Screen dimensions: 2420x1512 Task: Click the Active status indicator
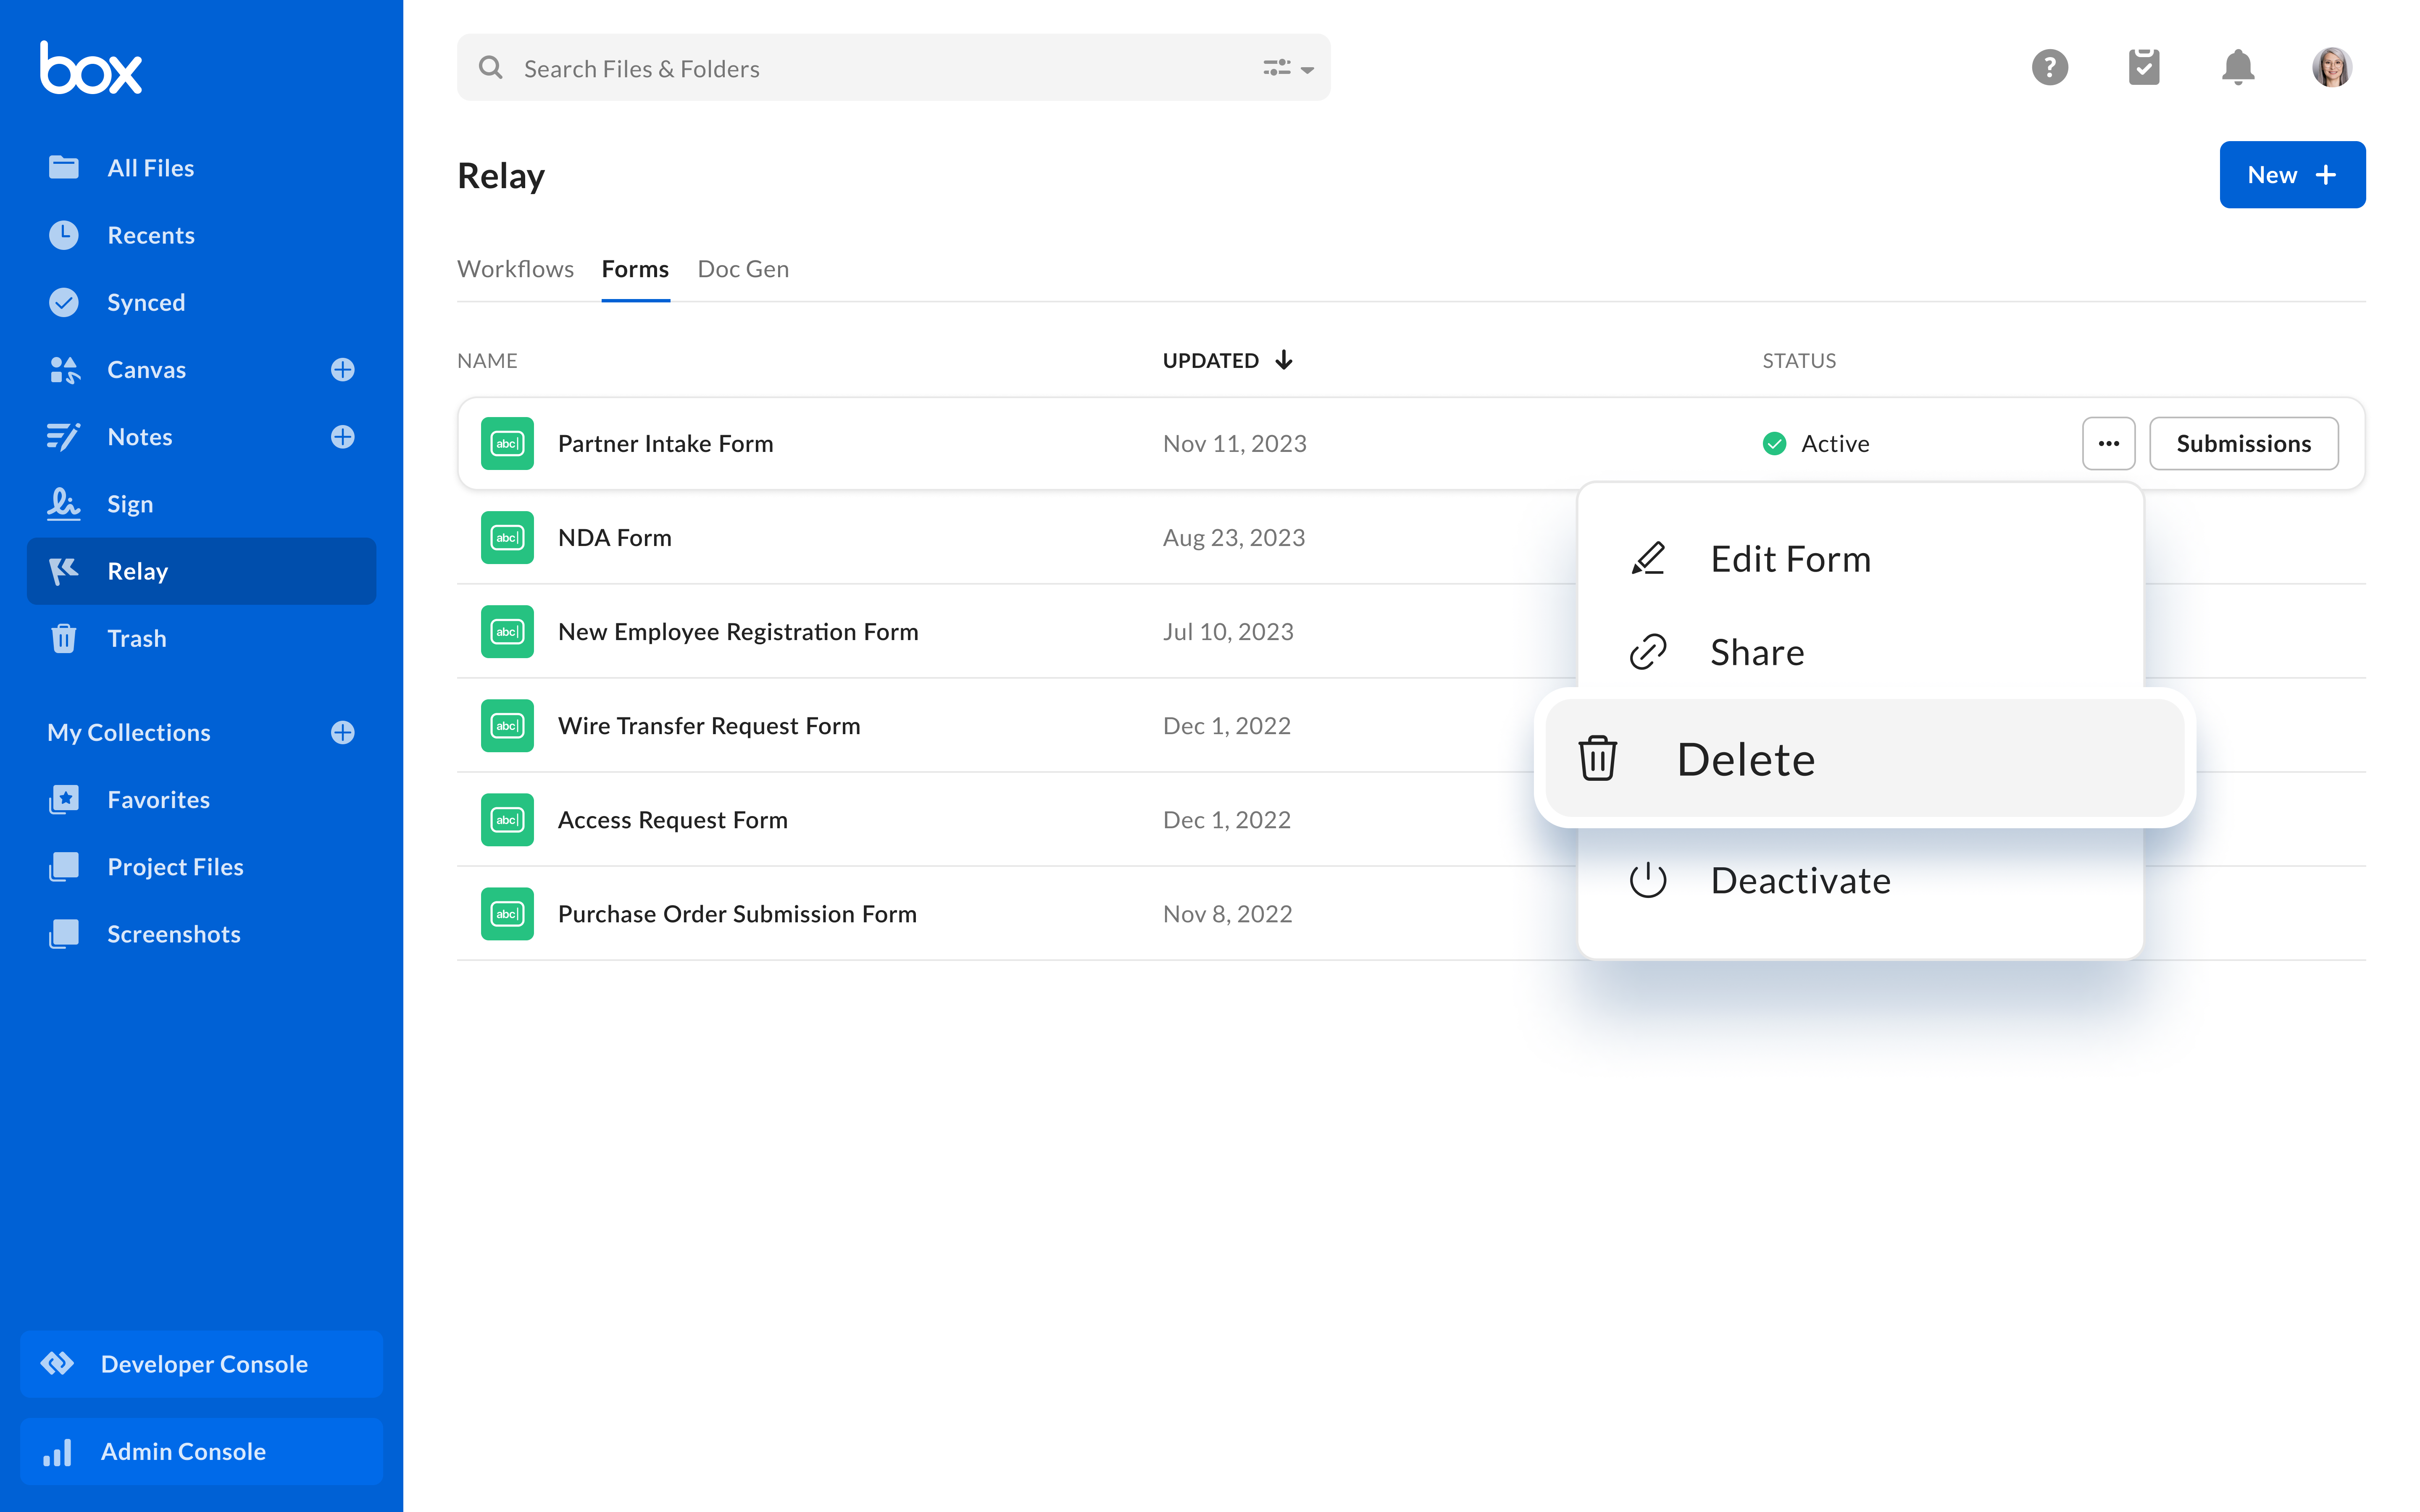pyautogui.click(x=1815, y=443)
